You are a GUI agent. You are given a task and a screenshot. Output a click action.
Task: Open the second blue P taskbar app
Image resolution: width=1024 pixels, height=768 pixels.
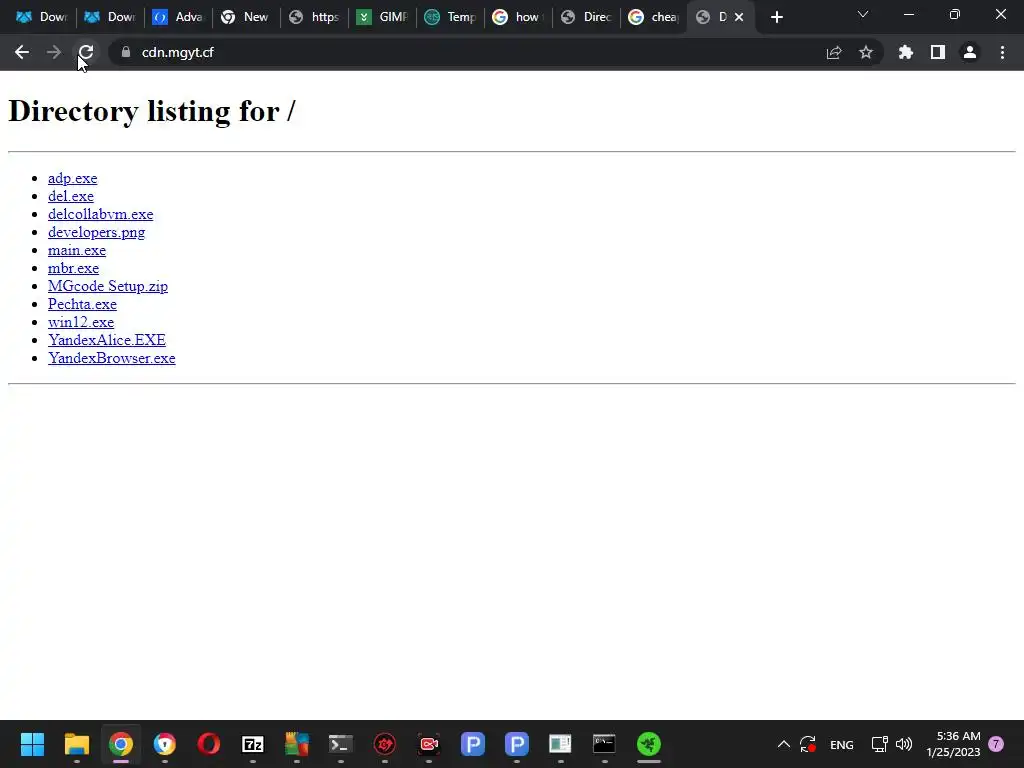pos(517,744)
